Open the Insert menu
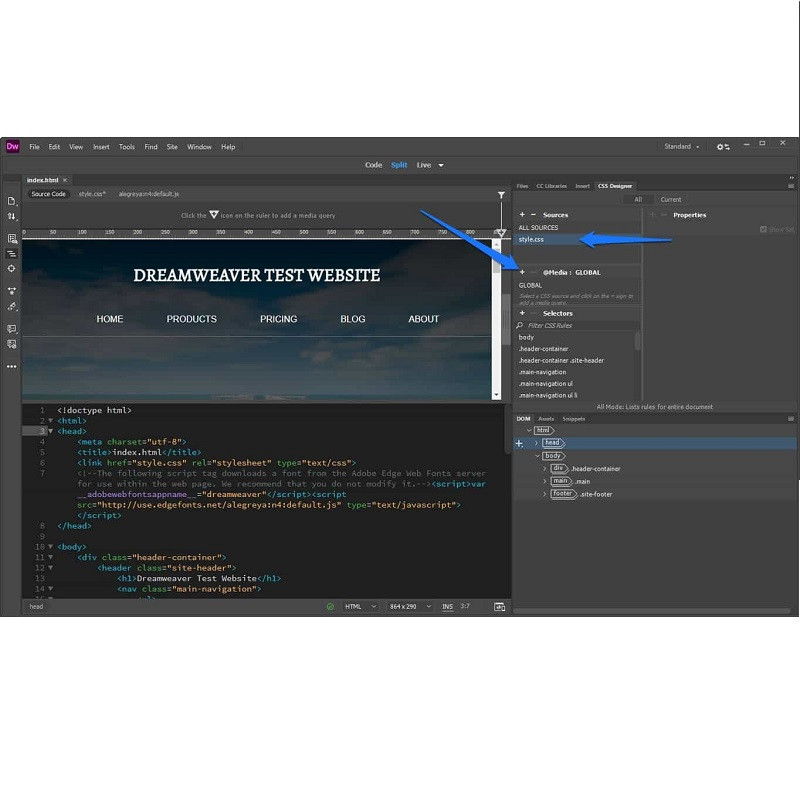800x800 pixels. [101, 147]
